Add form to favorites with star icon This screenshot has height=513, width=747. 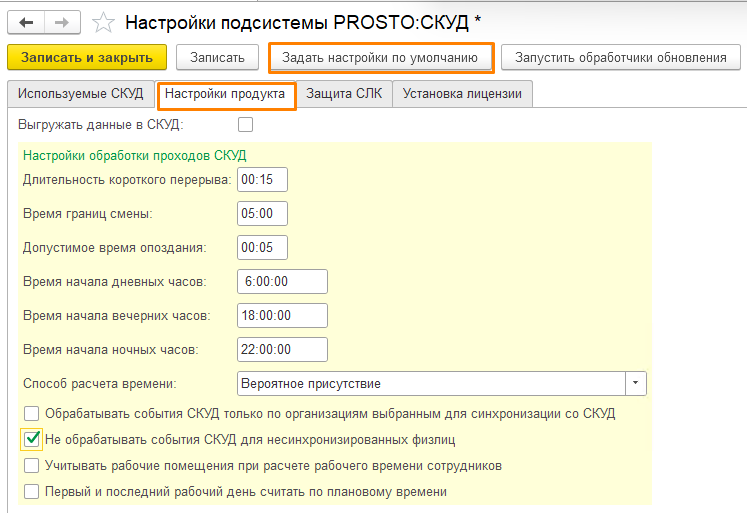[x=101, y=21]
